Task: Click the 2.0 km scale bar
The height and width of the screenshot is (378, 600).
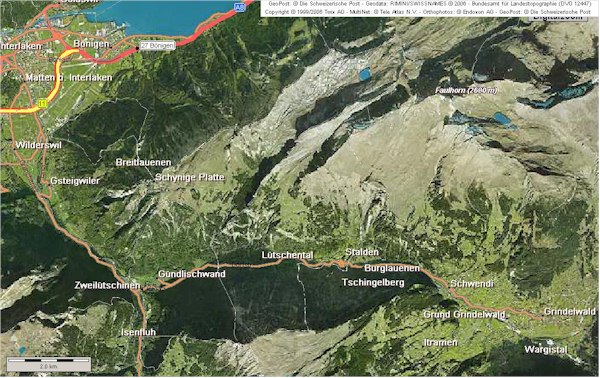Action: (x=49, y=364)
